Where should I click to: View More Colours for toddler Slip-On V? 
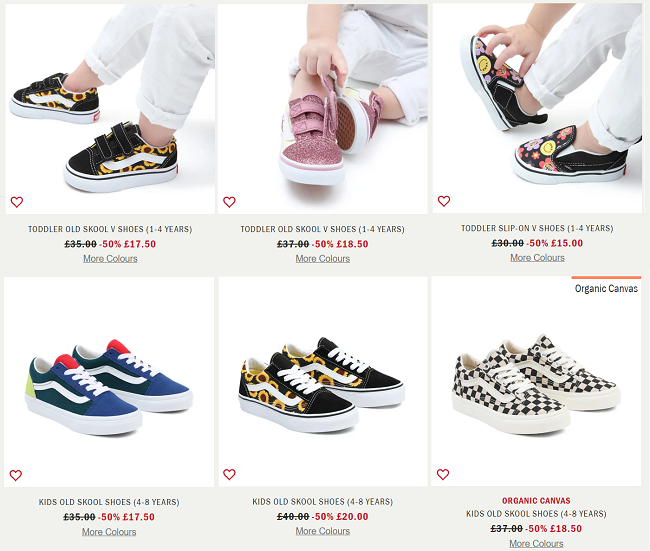click(537, 258)
